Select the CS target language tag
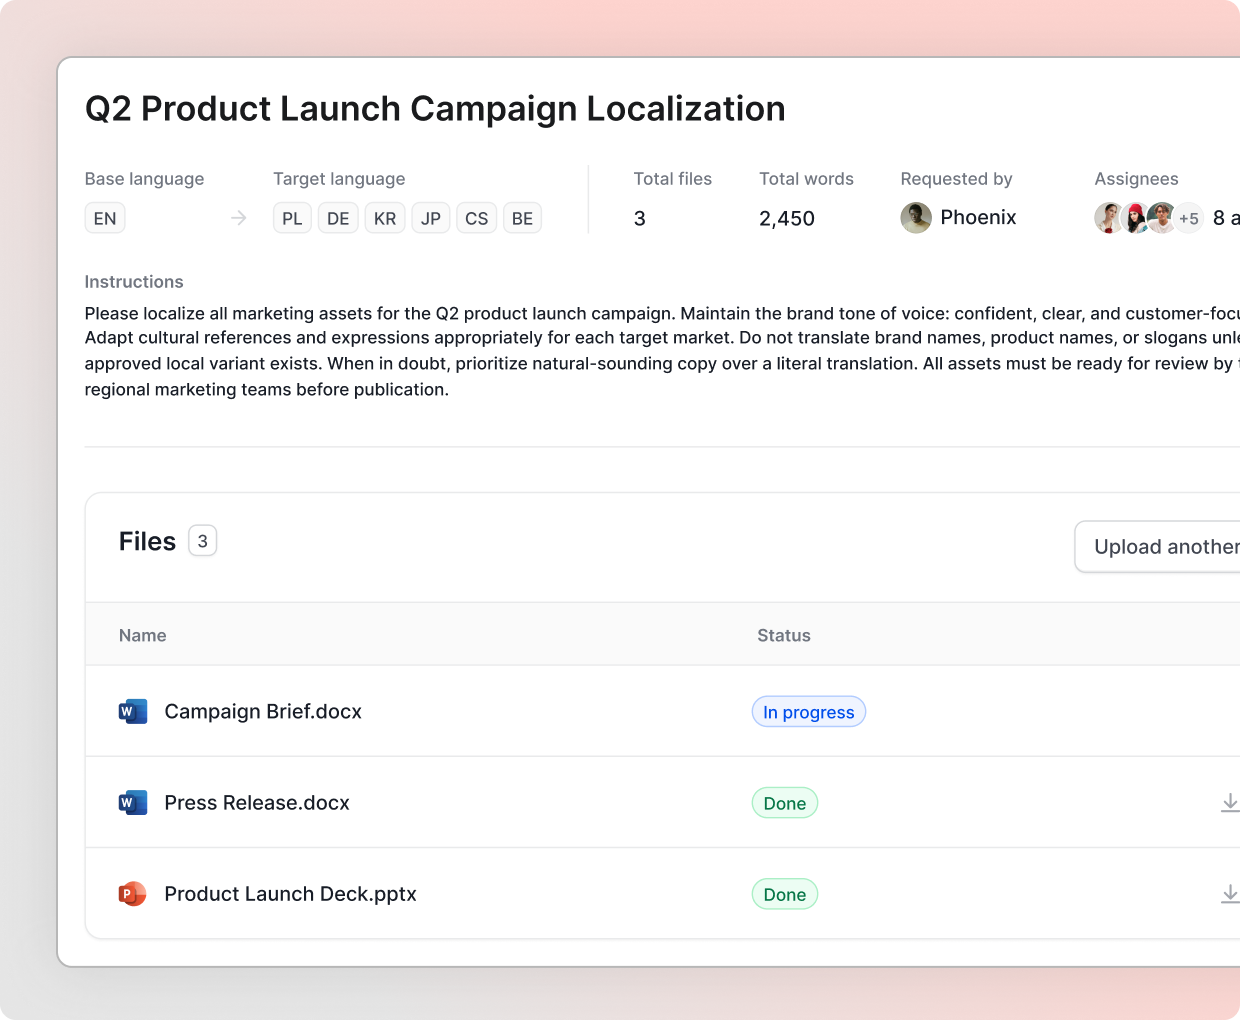Viewport: 1240px width, 1020px height. (x=477, y=218)
